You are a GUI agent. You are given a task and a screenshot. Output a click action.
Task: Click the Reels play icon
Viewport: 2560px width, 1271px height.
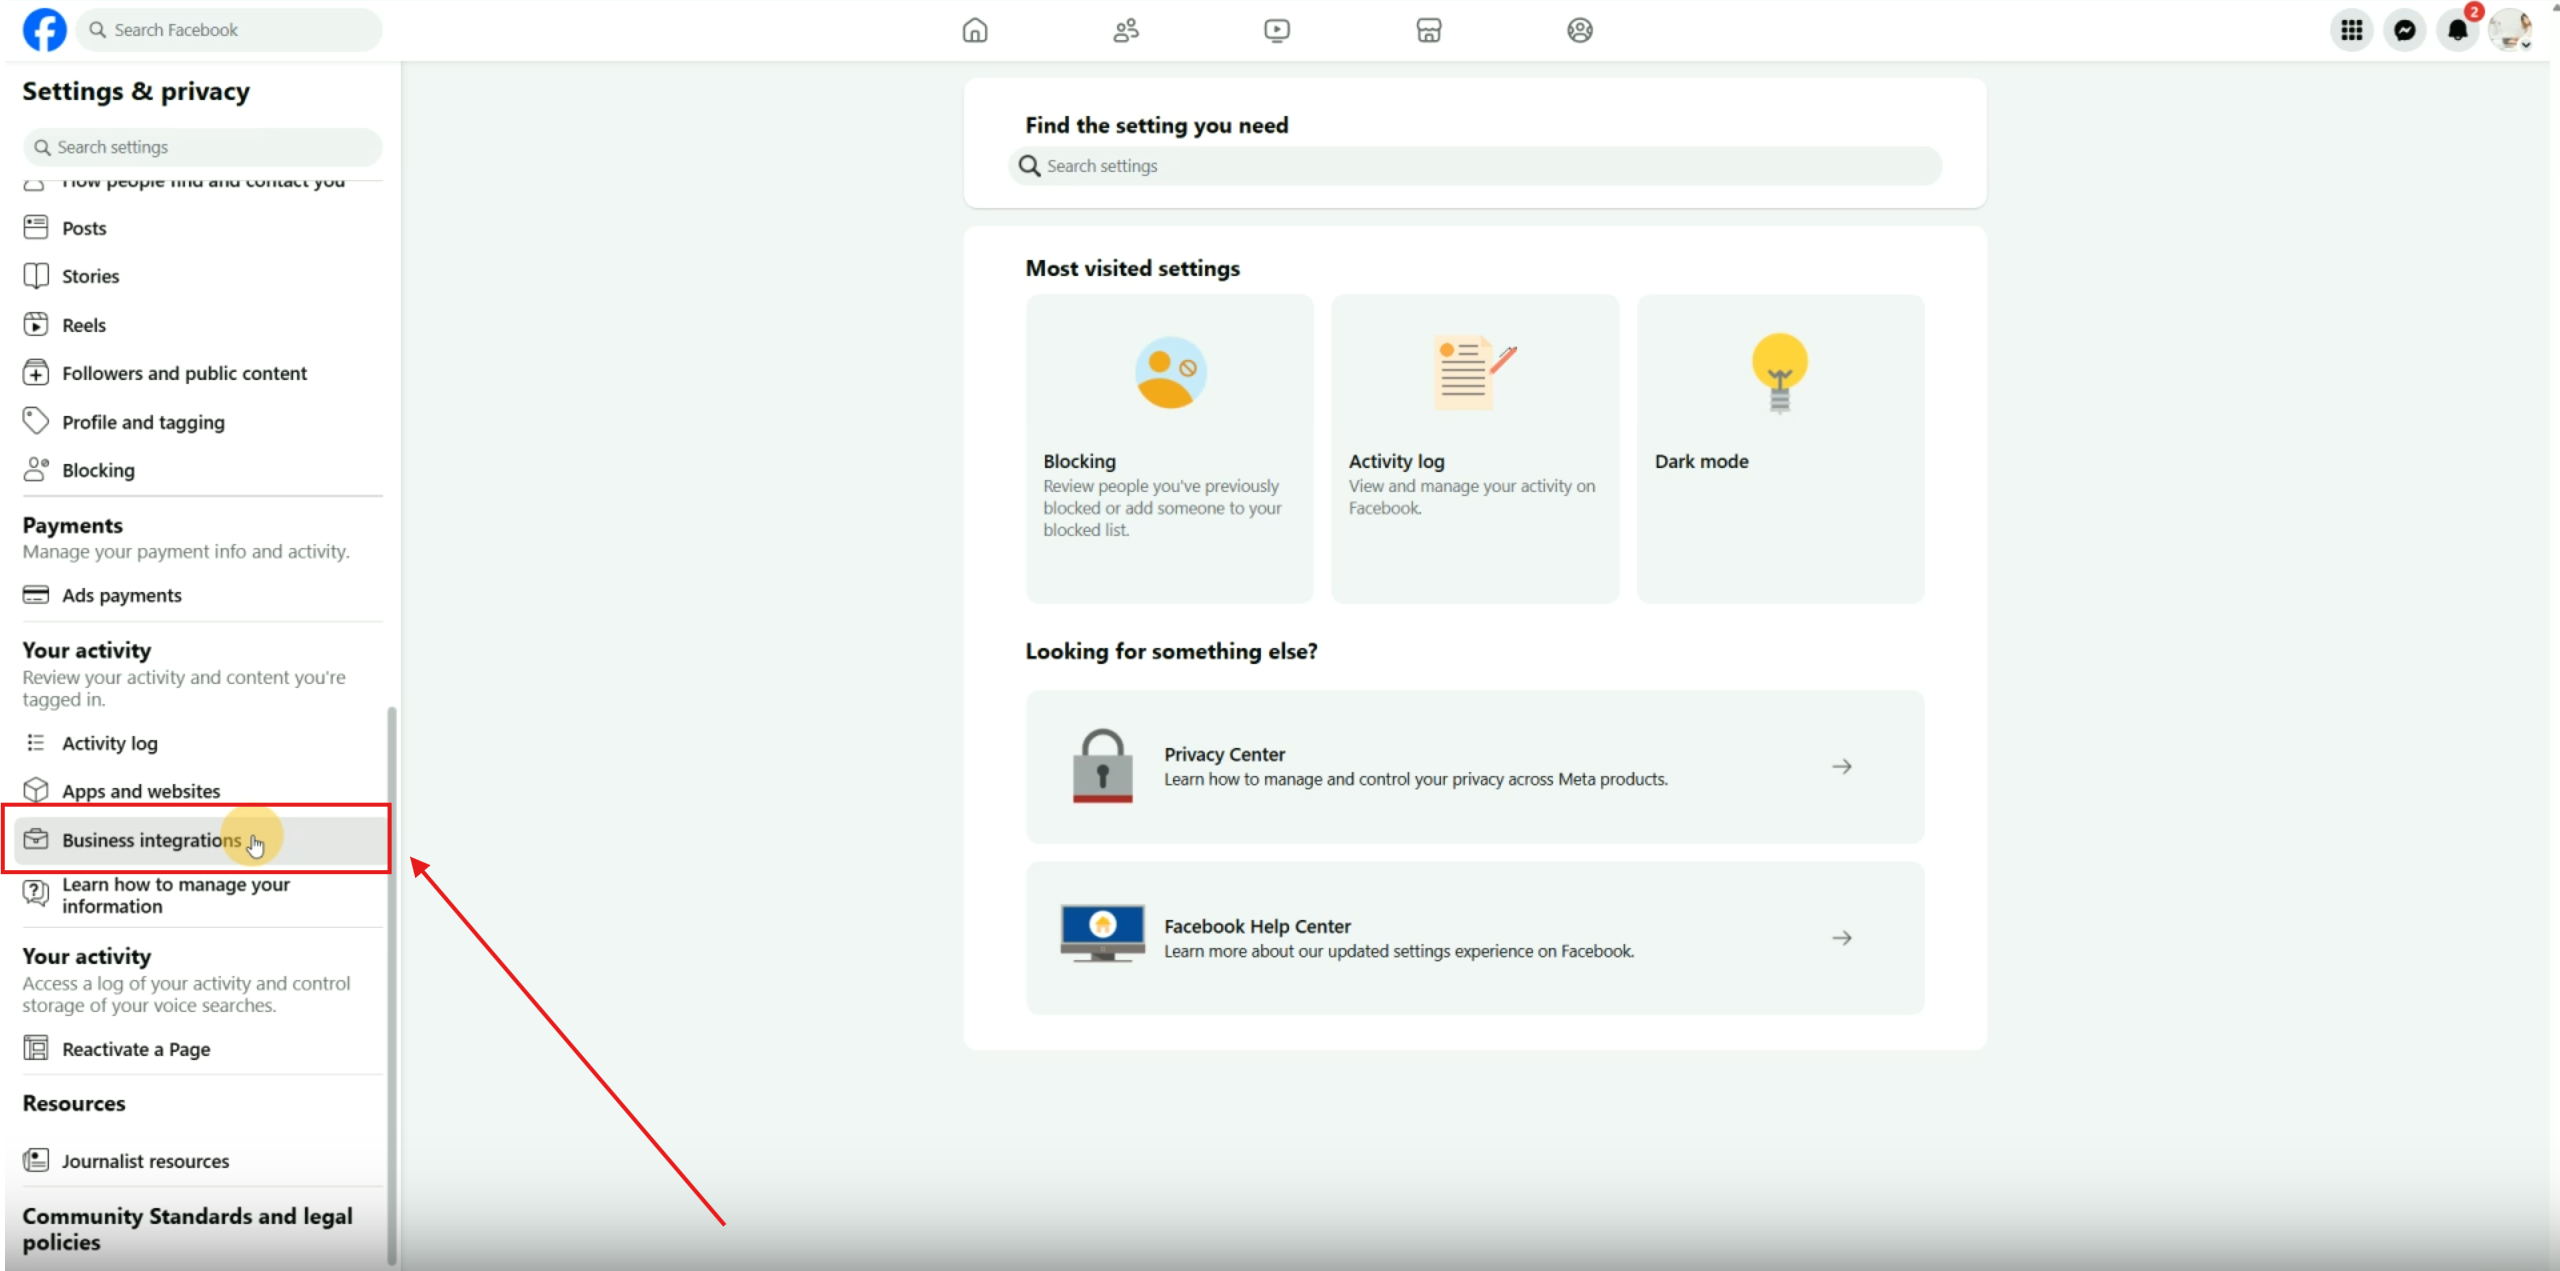click(x=36, y=324)
